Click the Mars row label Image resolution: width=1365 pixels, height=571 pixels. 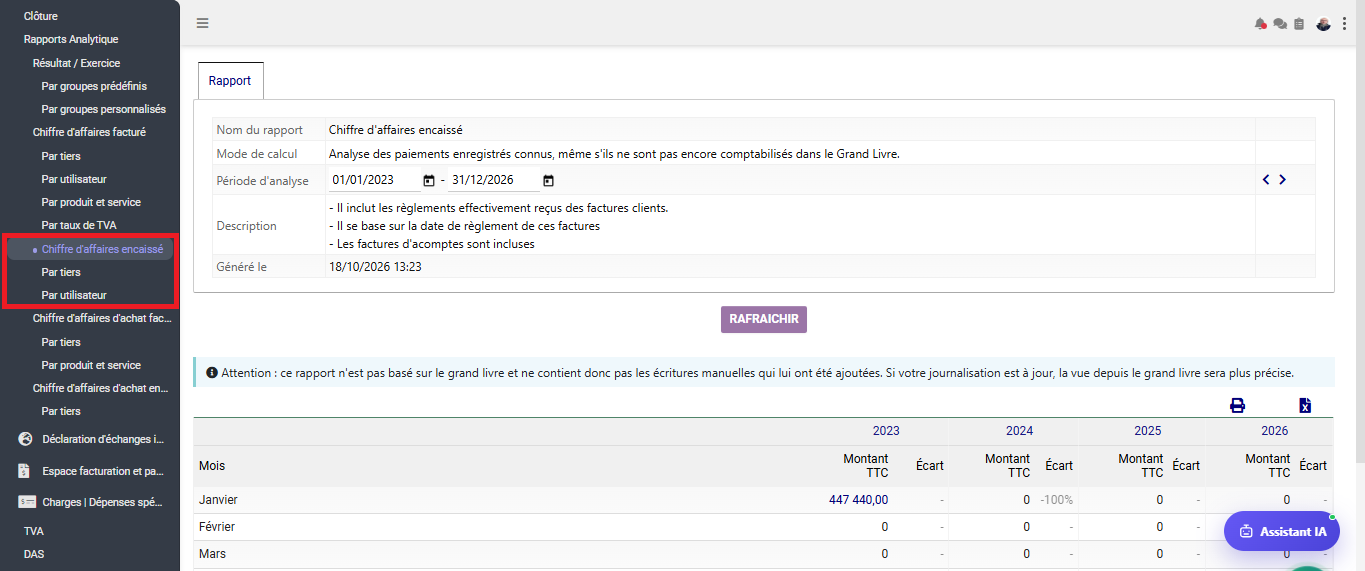tap(212, 554)
